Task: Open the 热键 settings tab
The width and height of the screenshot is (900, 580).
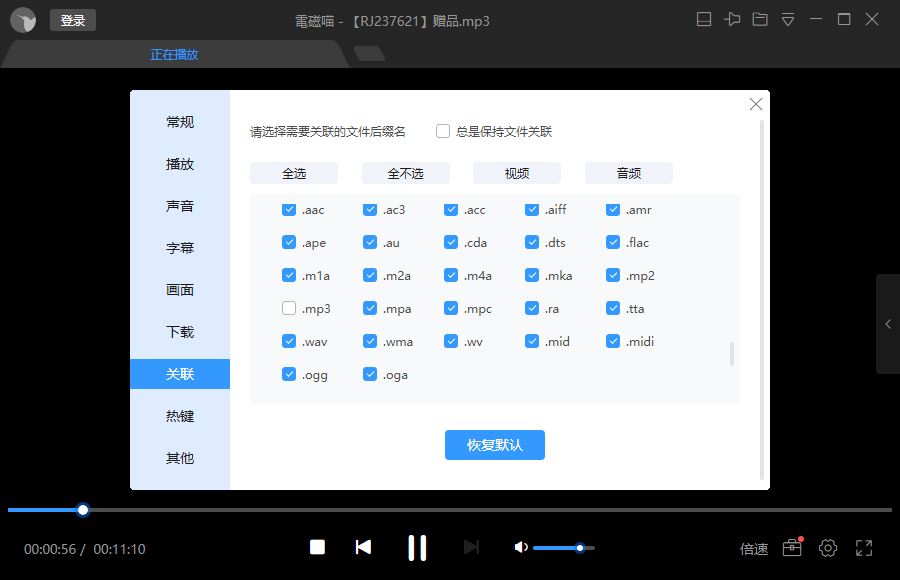Action: (x=180, y=416)
